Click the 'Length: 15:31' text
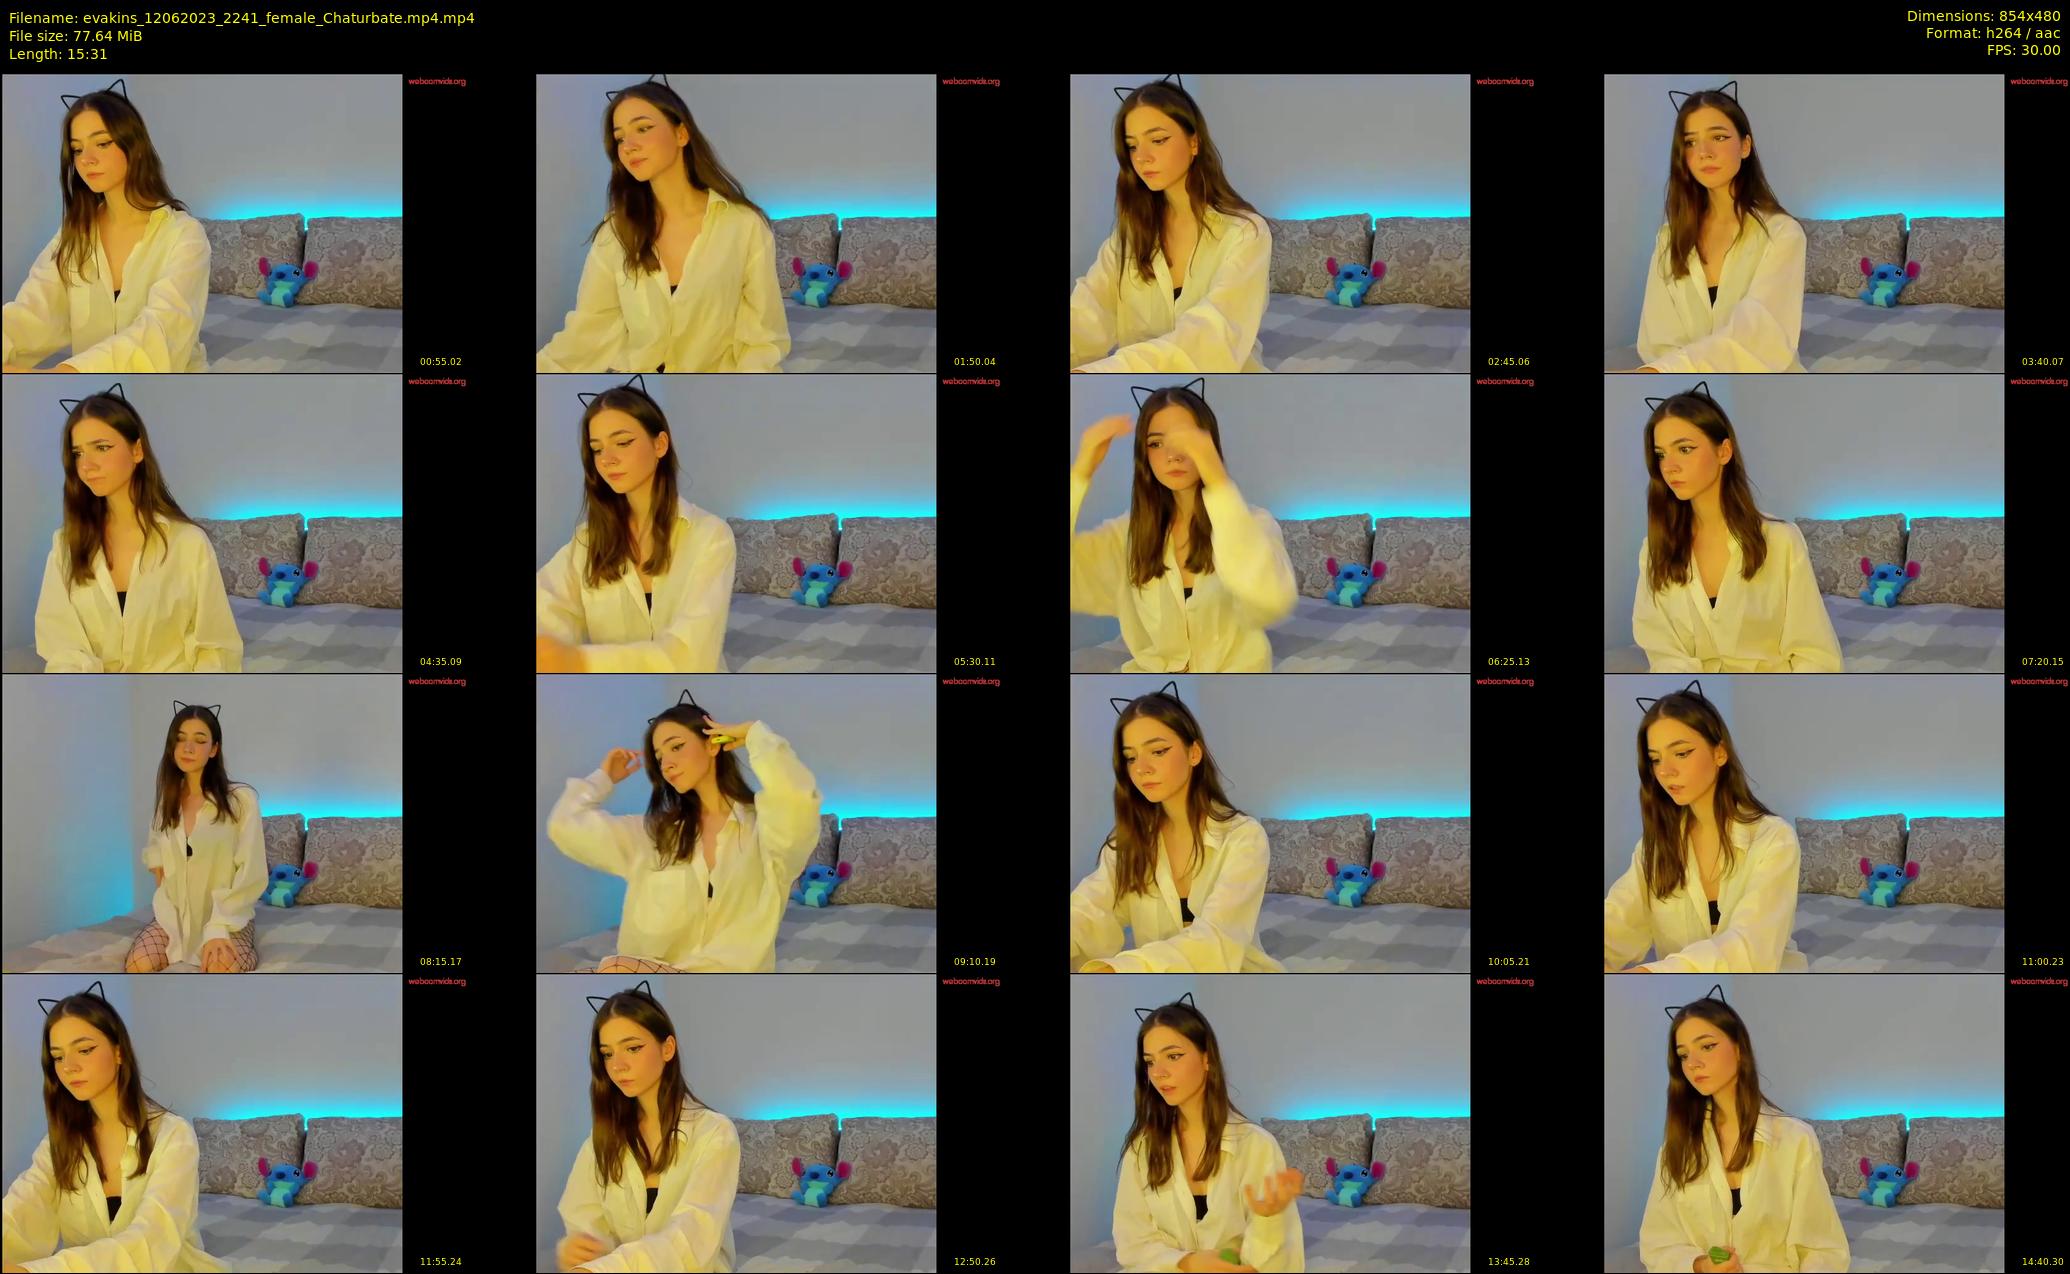The image size is (2070, 1274). tap(58, 54)
